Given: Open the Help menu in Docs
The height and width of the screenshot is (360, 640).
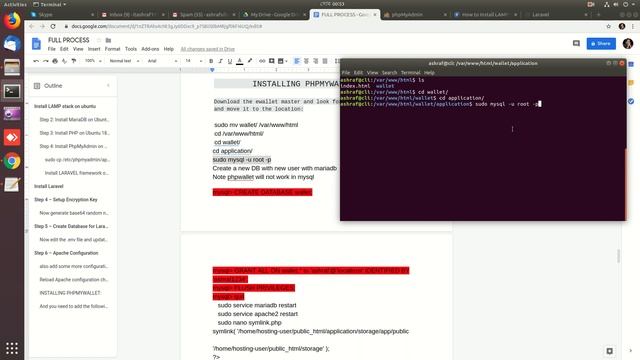Looking at the screenshot, I should point(169,49).
